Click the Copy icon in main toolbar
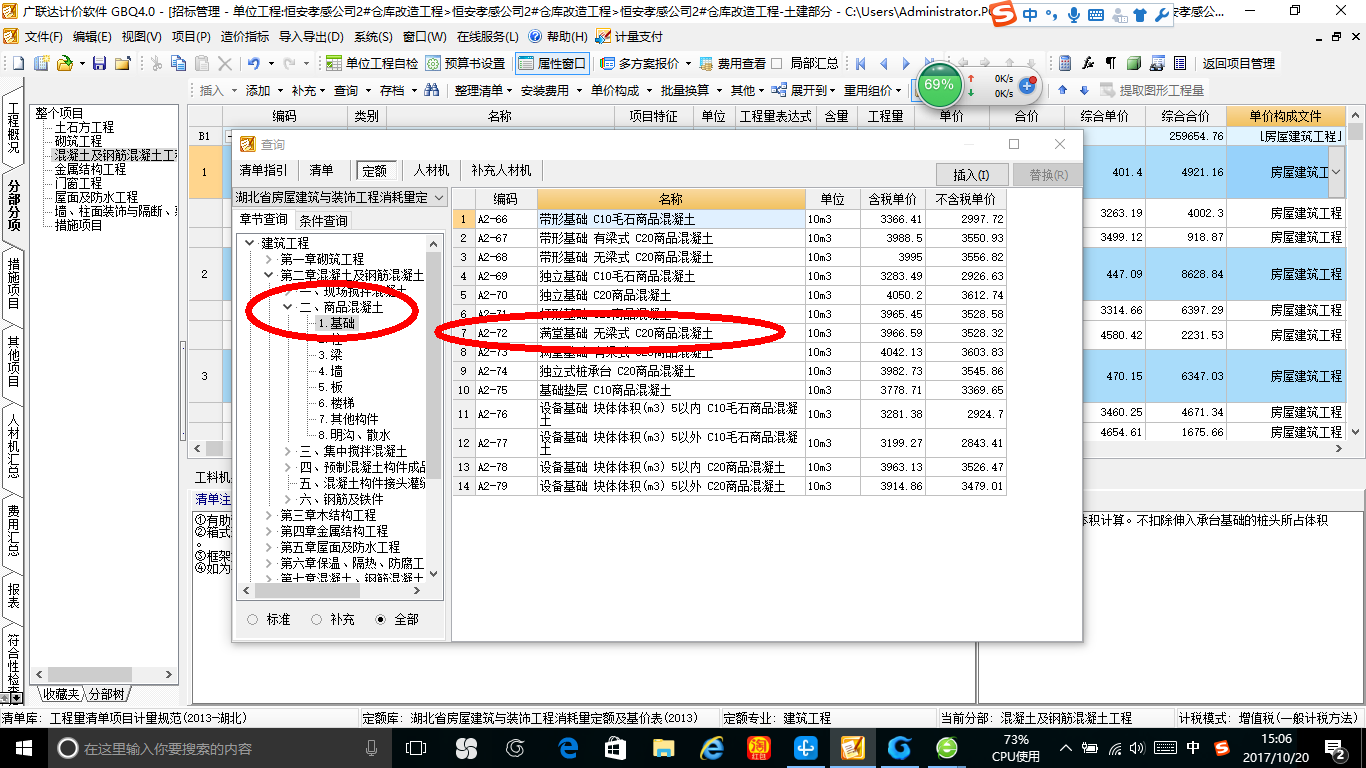This screenshot has width=1366, height=768. [x=179, y=63]
